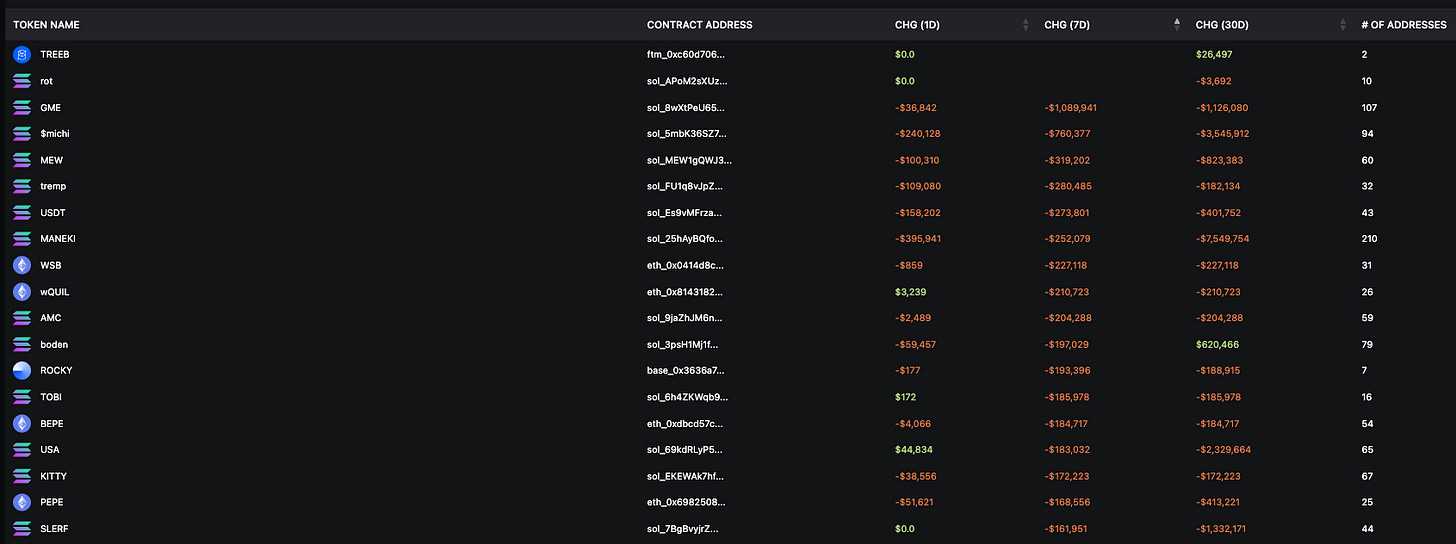This screenshot has width=1456, height=544.
Task: Click the Solana icon beside USDT
Action: click(x=22, y=213)
